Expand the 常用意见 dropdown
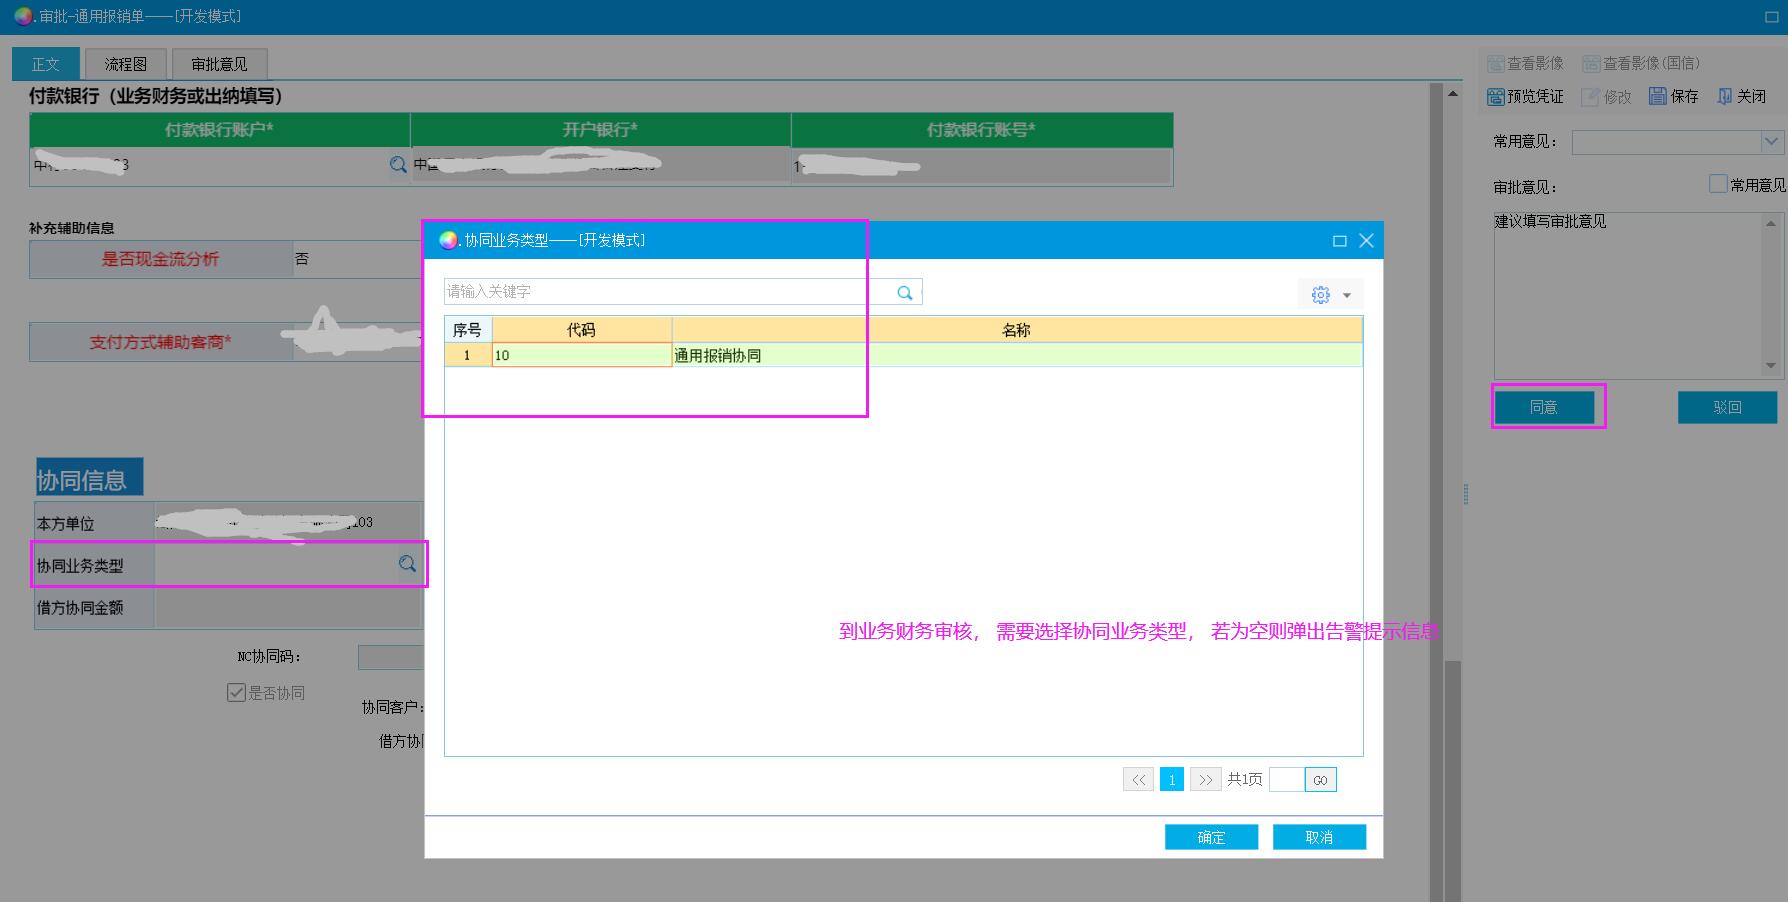1788x902 pixels. click(x=1771, y=142)
